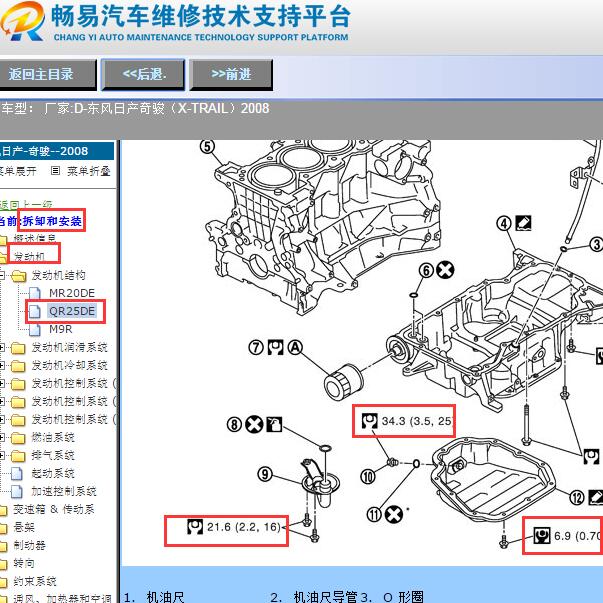Open the 发动机 tree item
Image resolution: width=603 pixels, height=603 pixels.
[29, 257]
